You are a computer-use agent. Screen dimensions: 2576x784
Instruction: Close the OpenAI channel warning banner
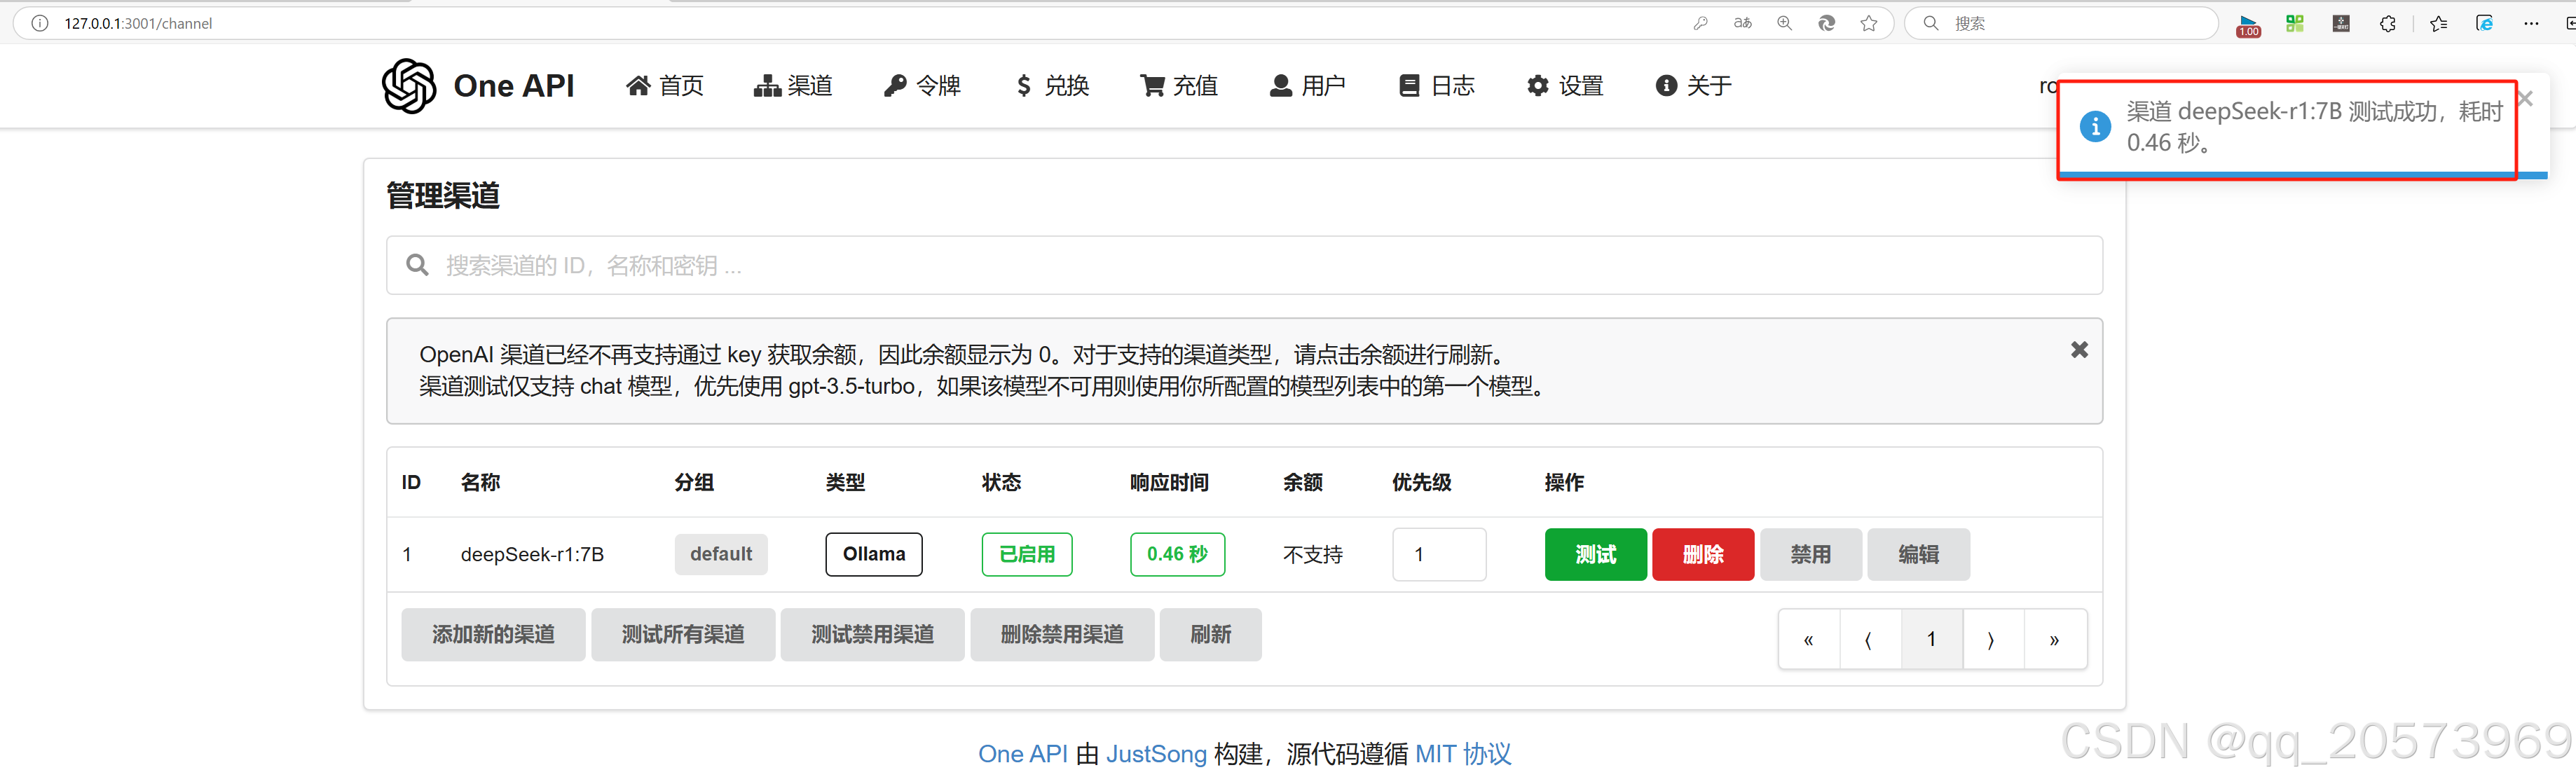(2079, 349)
